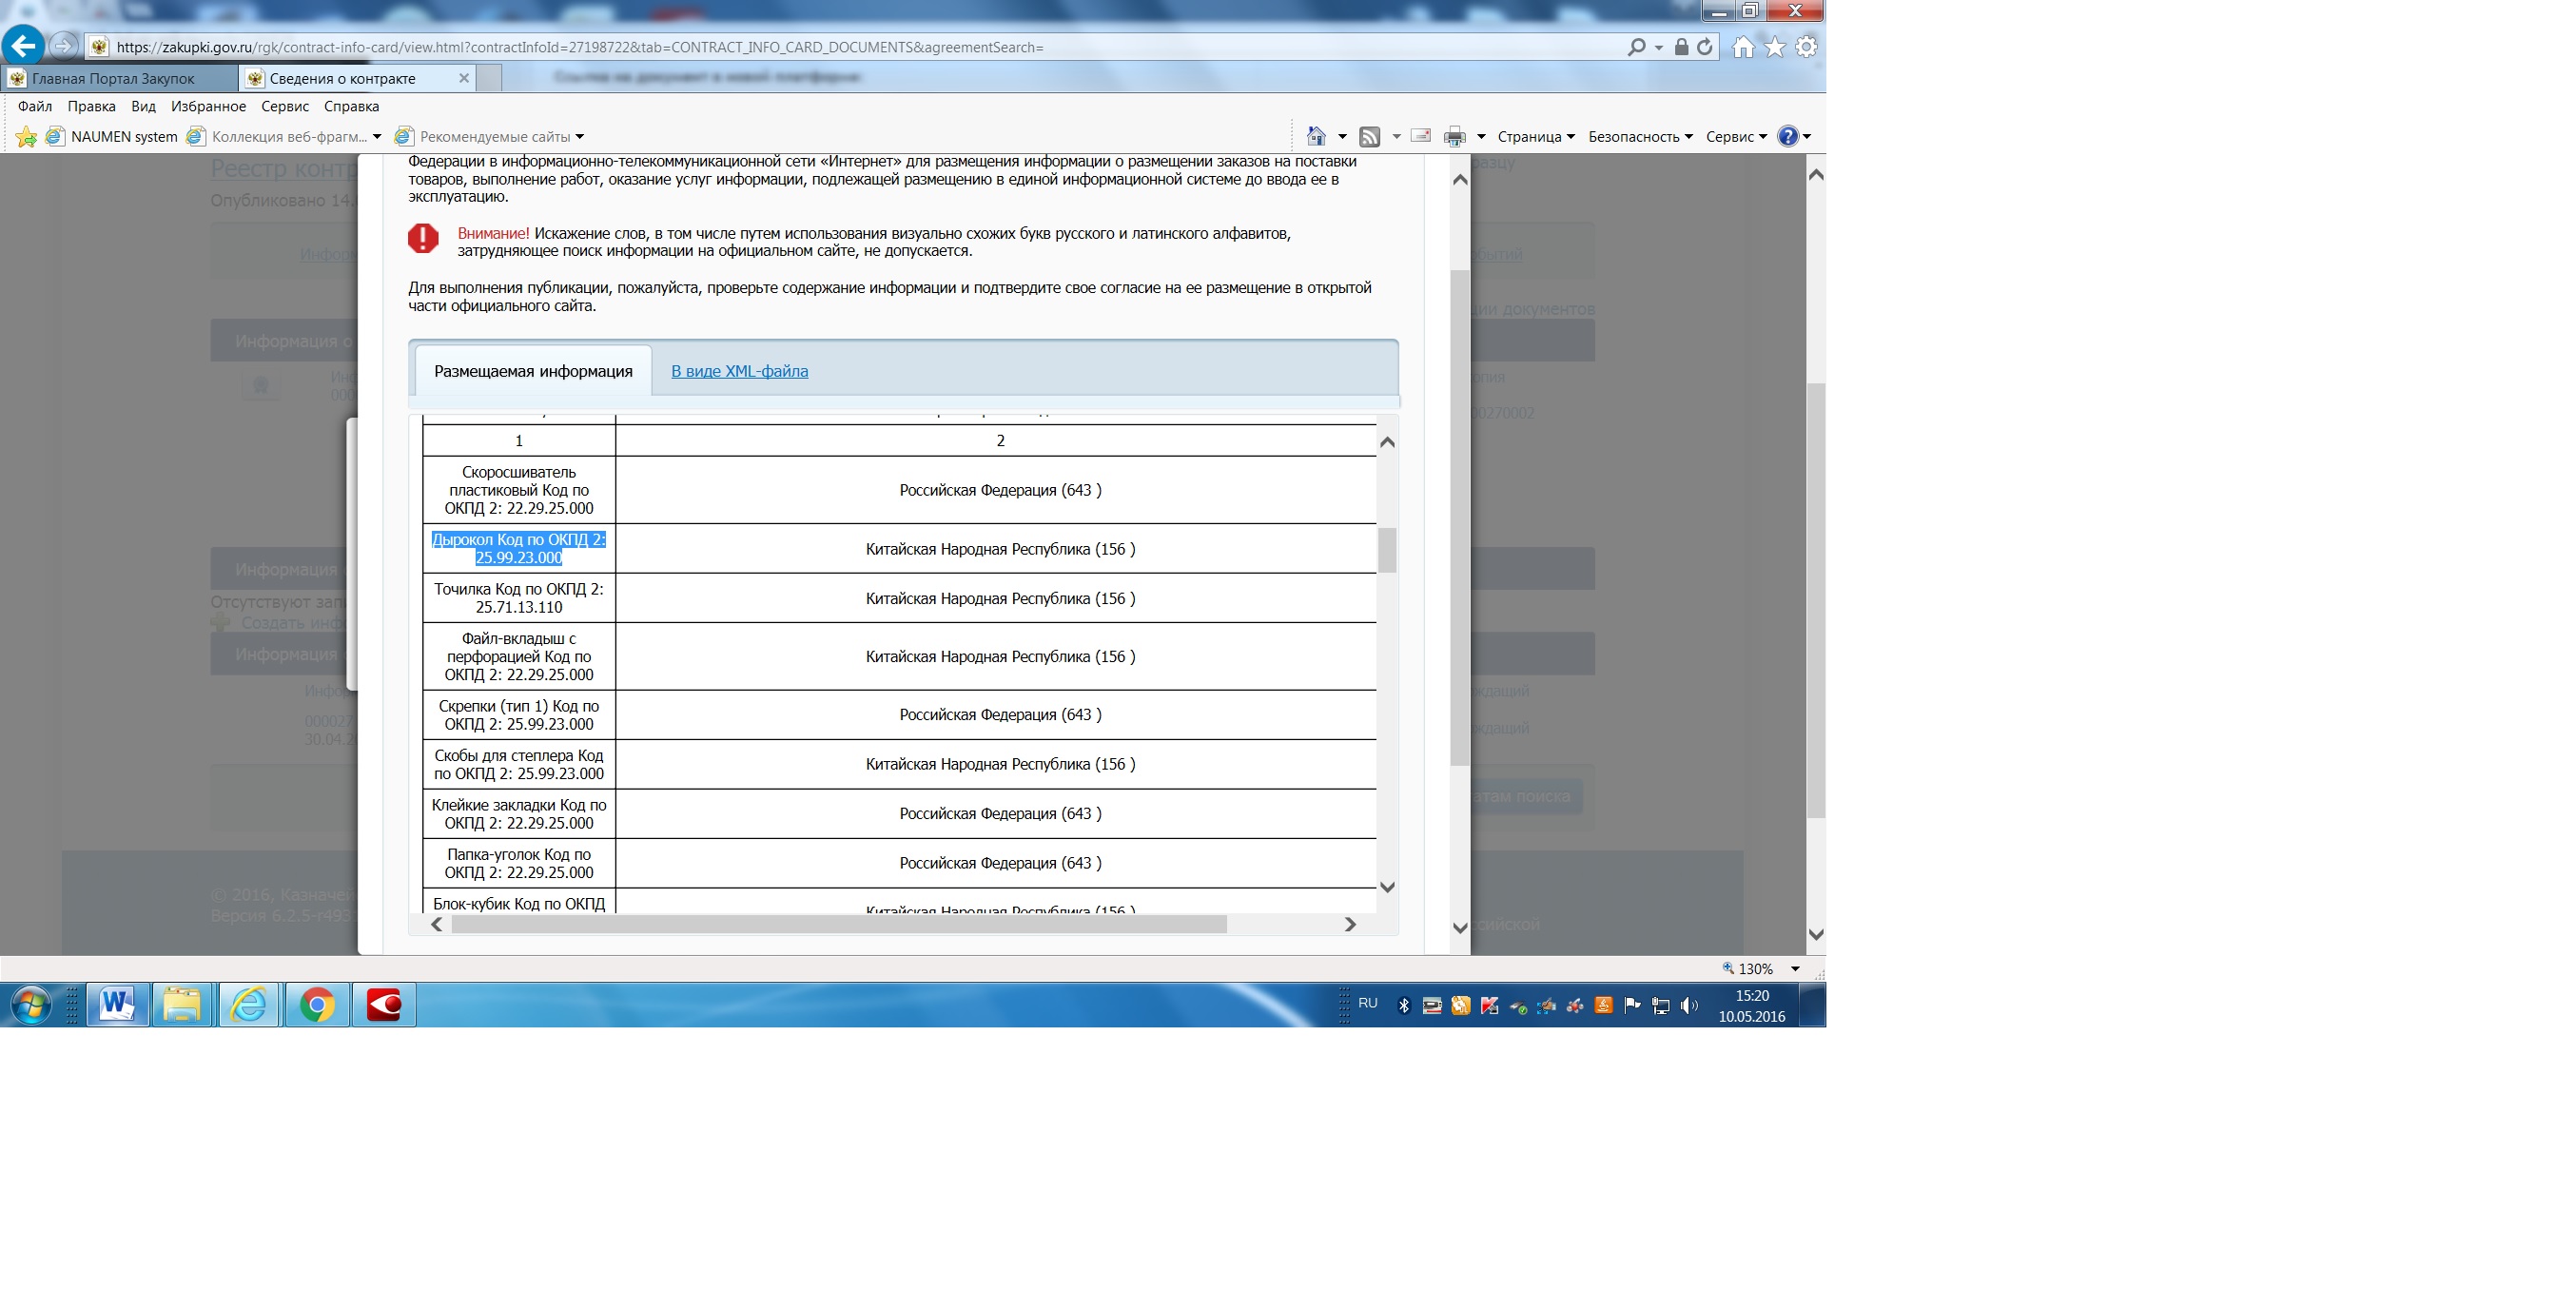Switch the RU input language indicator

pyautogui.click(x=1367, y=1003)
